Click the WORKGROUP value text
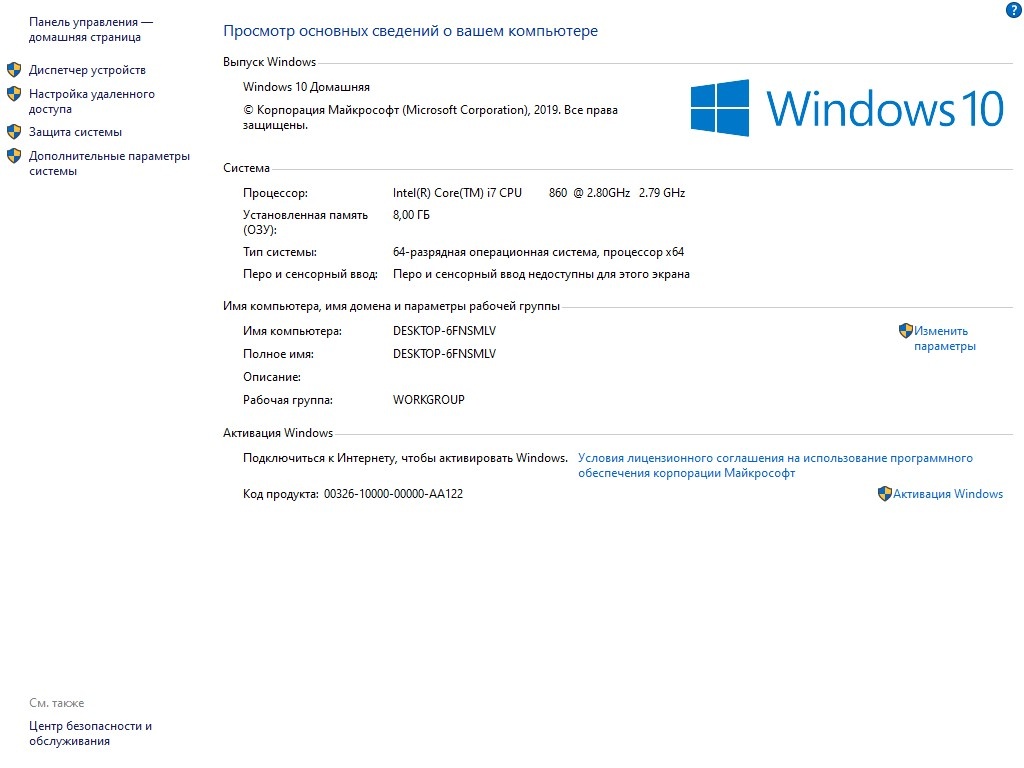This screenshot has height=768, width=1024. tap(428, 400)
